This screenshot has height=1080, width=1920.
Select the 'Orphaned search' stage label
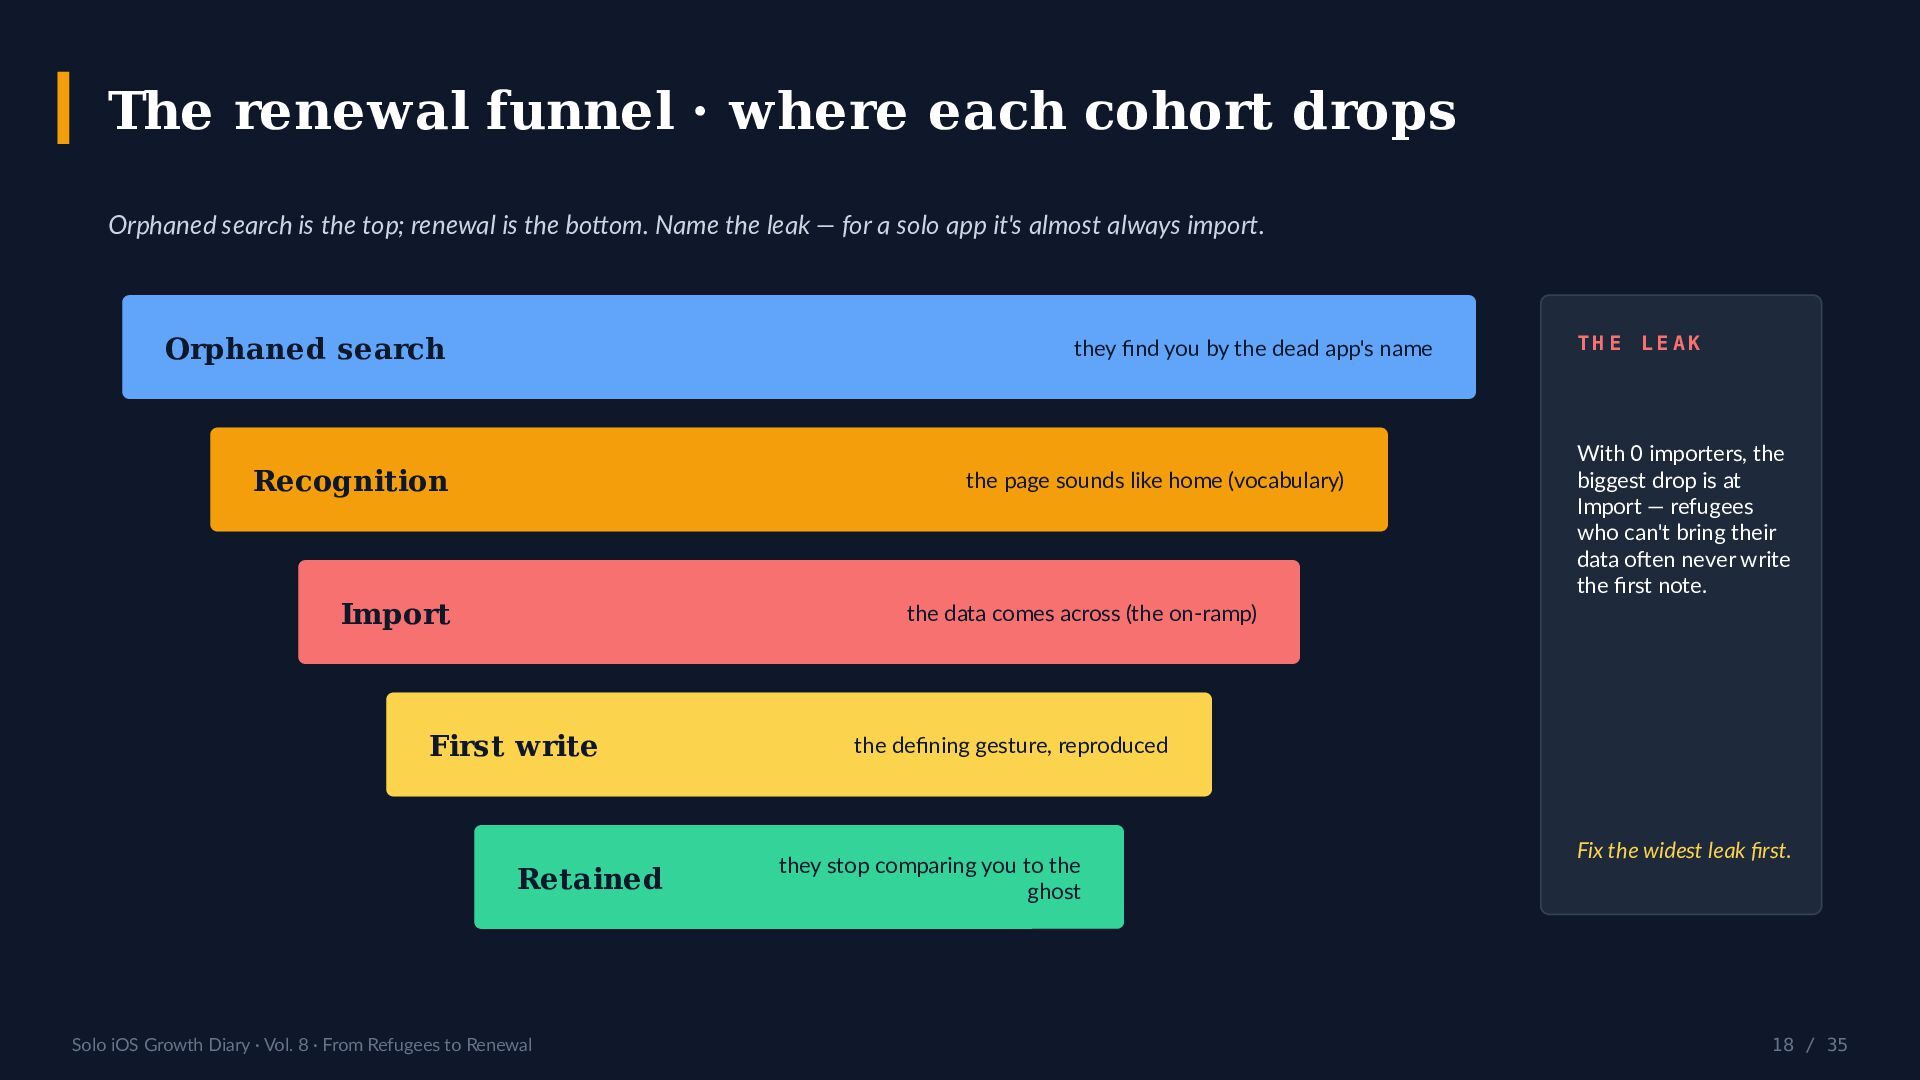[x=305, y=348]
